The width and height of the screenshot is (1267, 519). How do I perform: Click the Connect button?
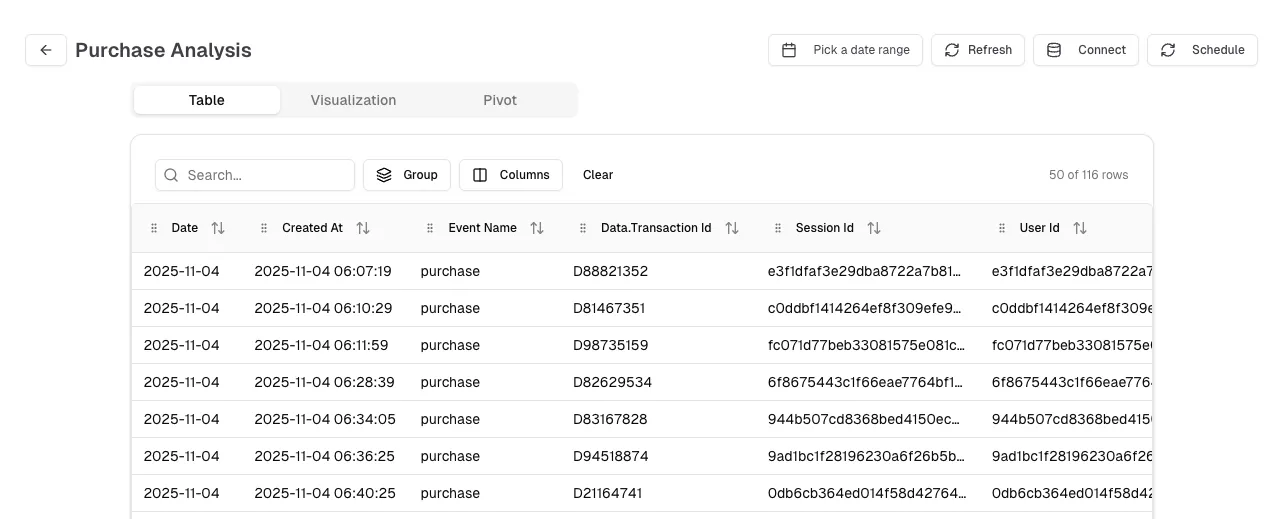tap(1086, 50)
